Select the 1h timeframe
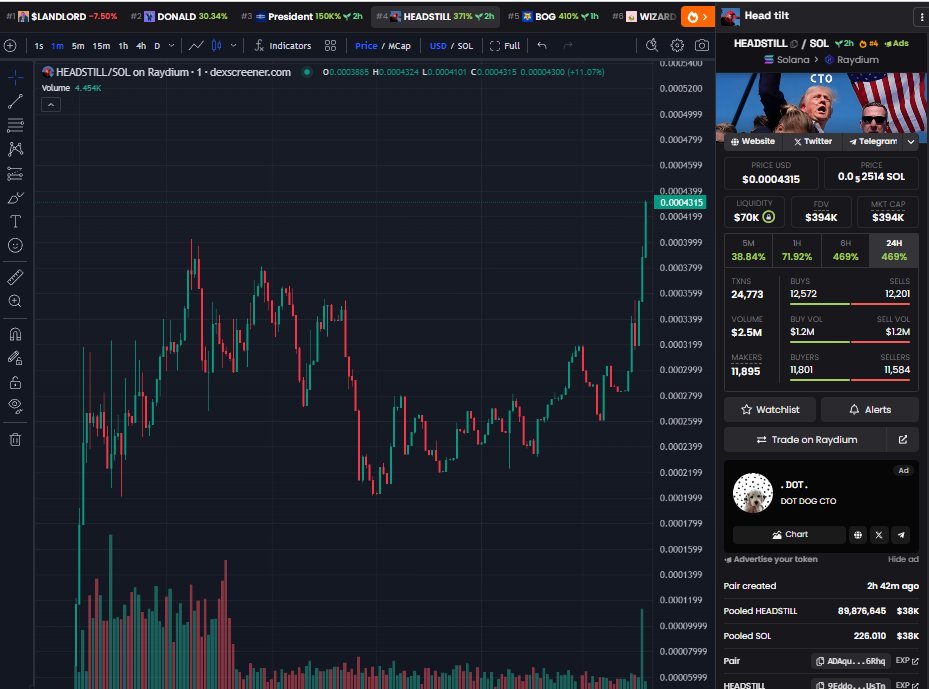This screenshot has height=689, width=929. click(123, 46)
